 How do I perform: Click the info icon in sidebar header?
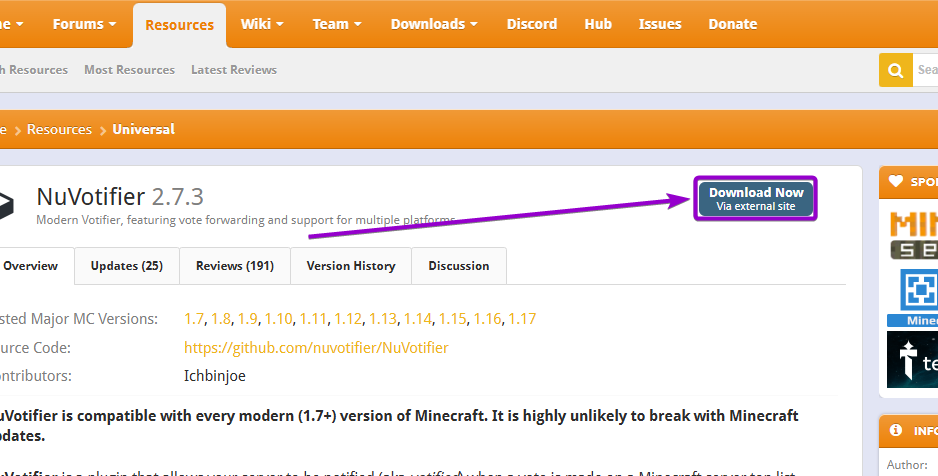click(896, 430)
